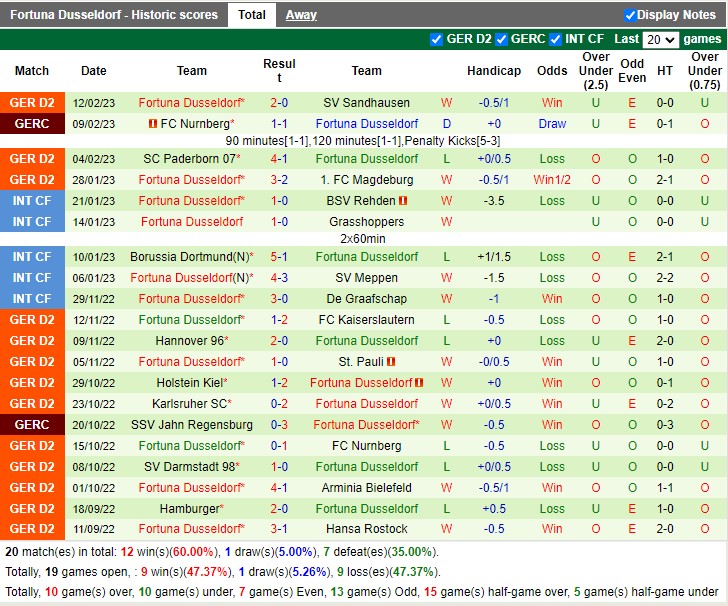
Task: Click the 2-2 half-time score
Action: pyautogui.click(x=664, y=278)
